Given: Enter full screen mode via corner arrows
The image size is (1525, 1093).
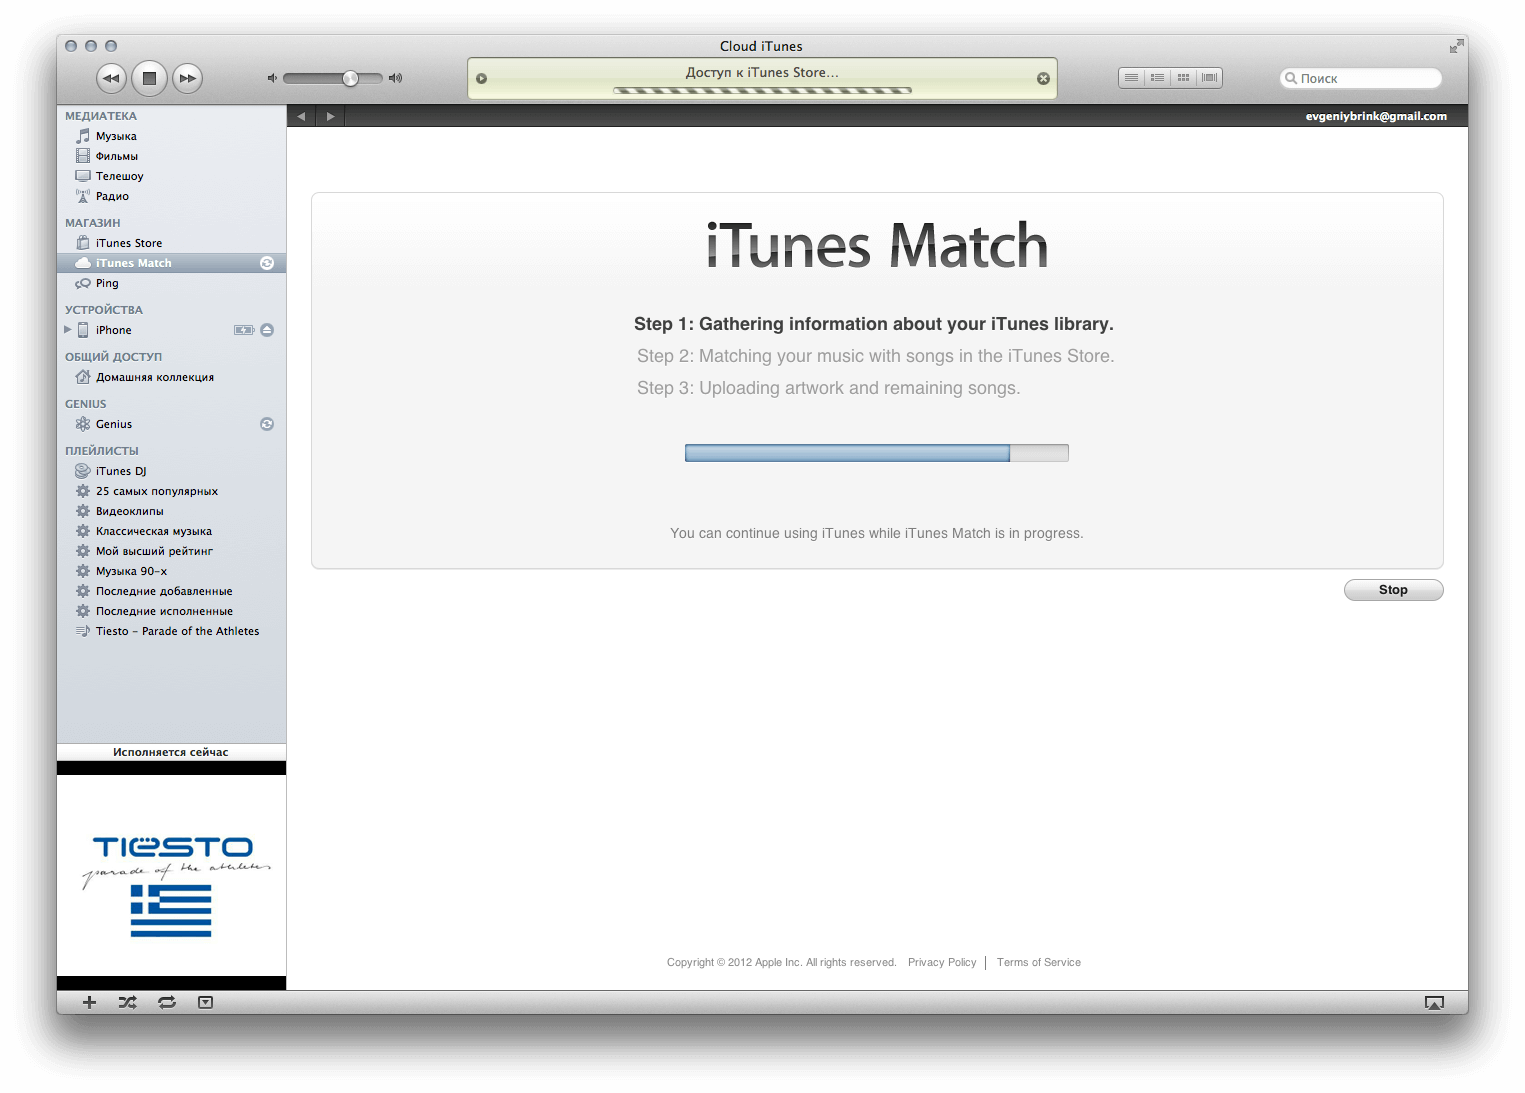Looking at the screenshot, I should [1456, 46].
